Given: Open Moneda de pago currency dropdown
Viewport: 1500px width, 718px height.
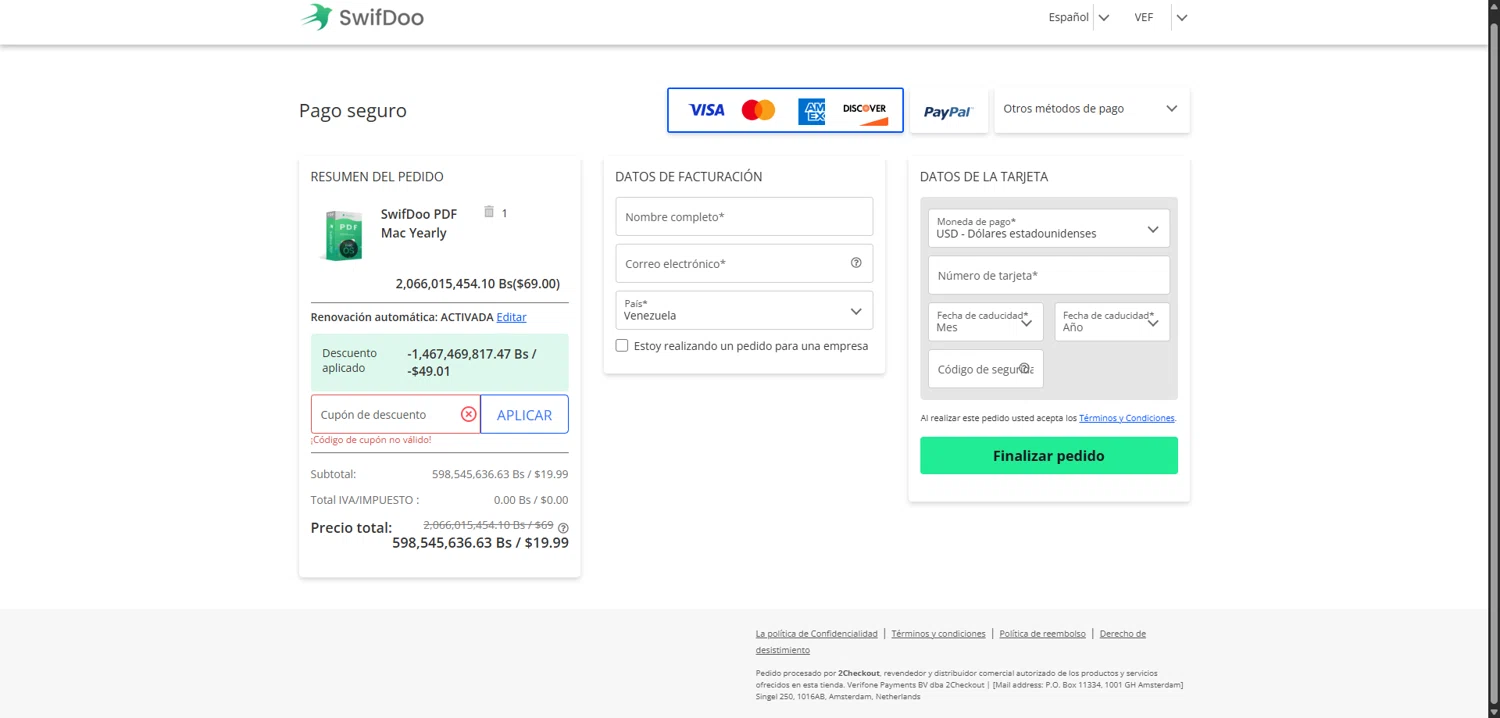Looking at the screenshot, I should coord(1049,228).
